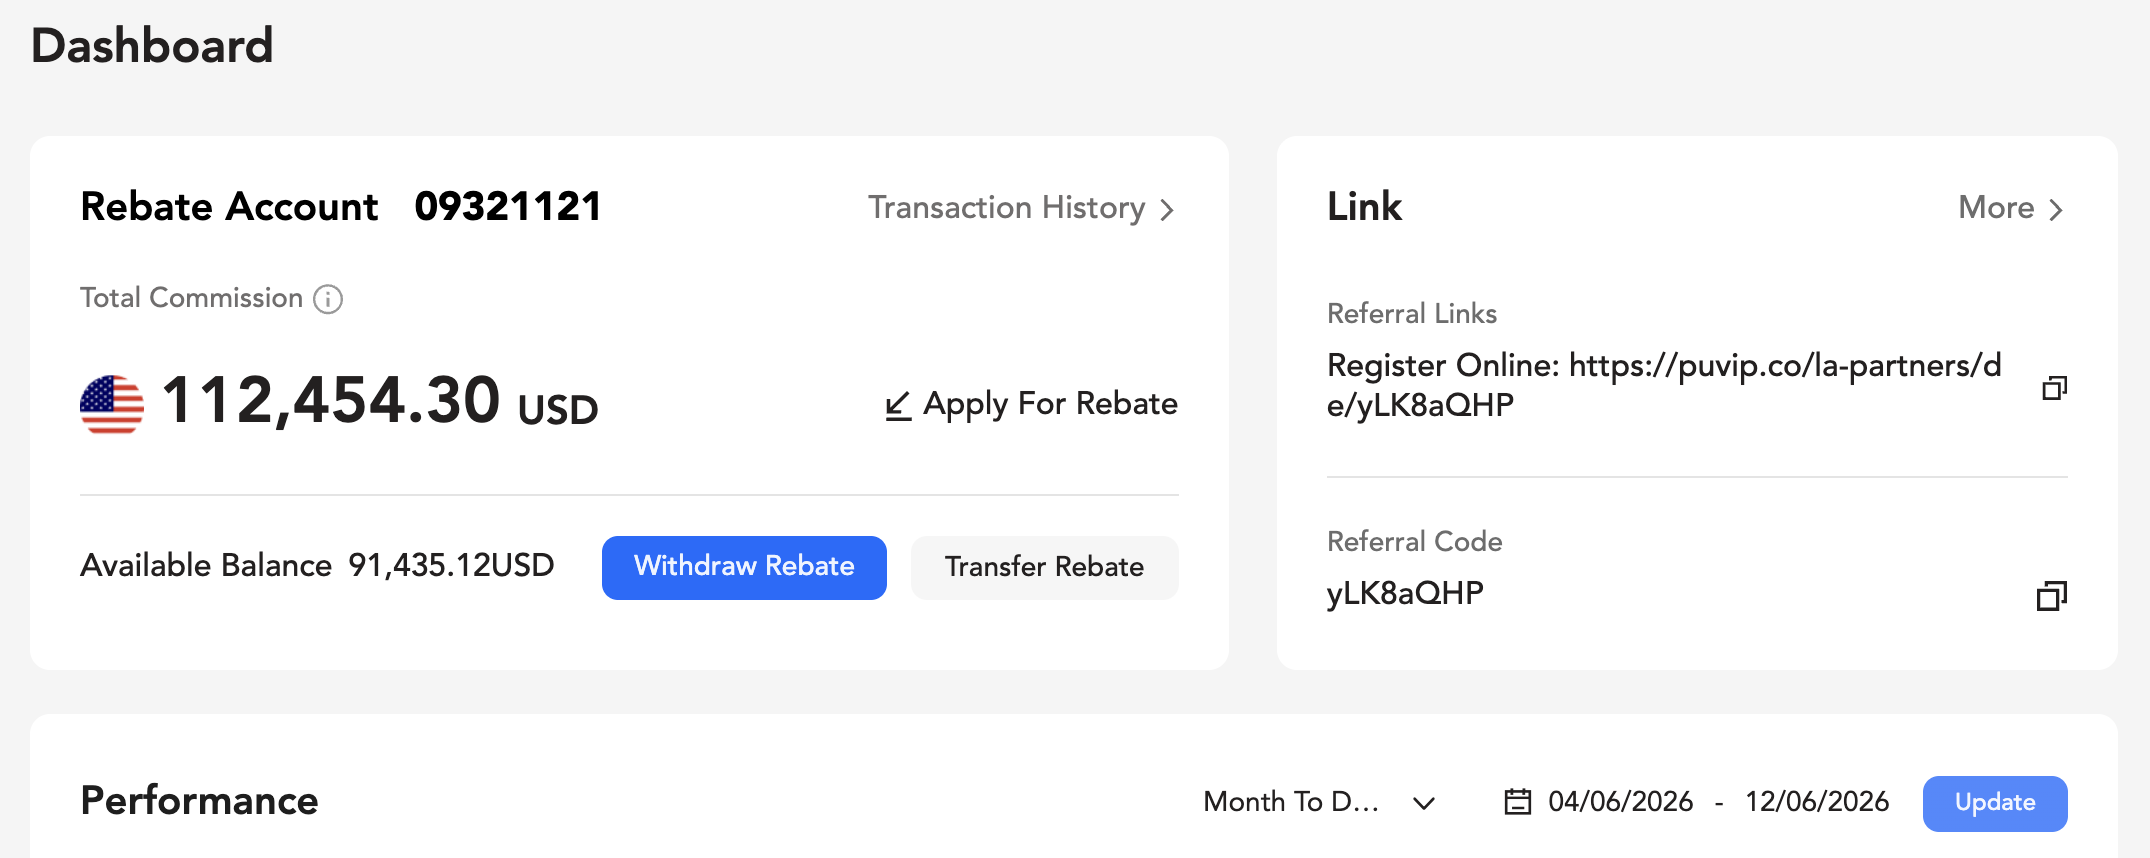Click the US flag currency icon
Viewport: 2150px width, 858px height.
pyautogui.click(x=112, y=404)
